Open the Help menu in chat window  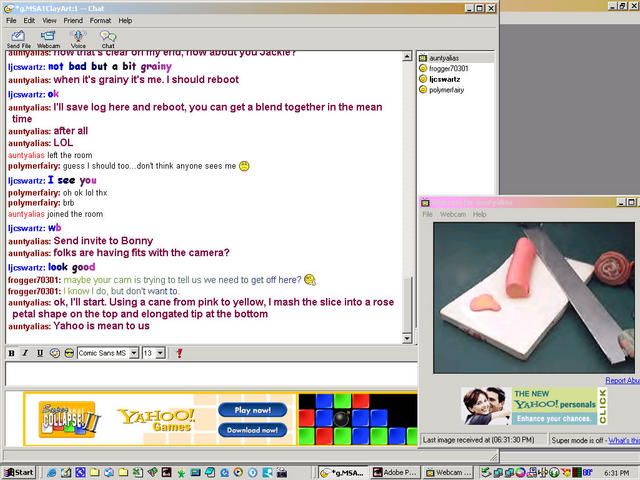(x=125, y=20)
